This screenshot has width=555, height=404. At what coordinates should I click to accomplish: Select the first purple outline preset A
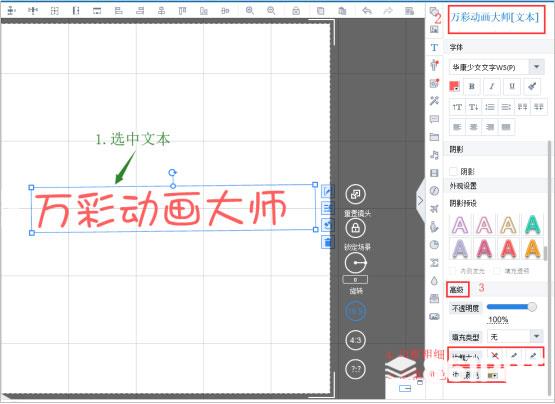click(x=460, y=224)
